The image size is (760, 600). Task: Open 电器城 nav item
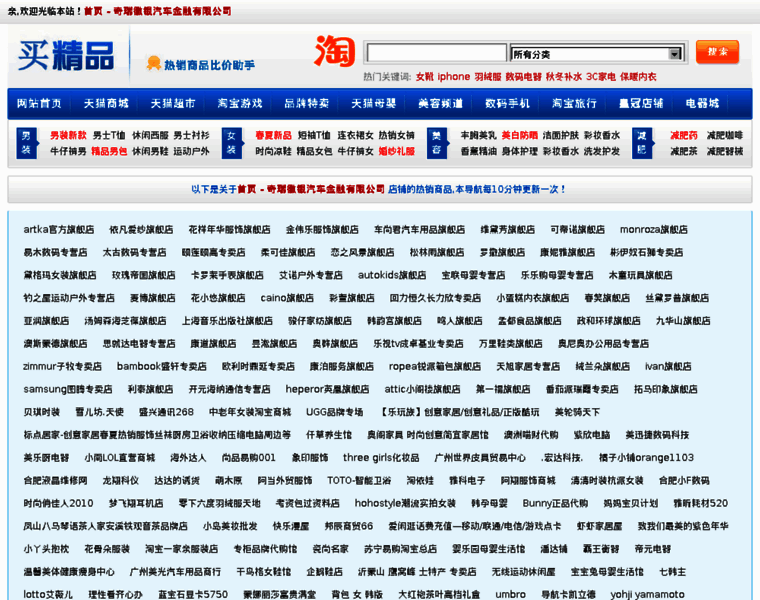[x=702, y=103]
